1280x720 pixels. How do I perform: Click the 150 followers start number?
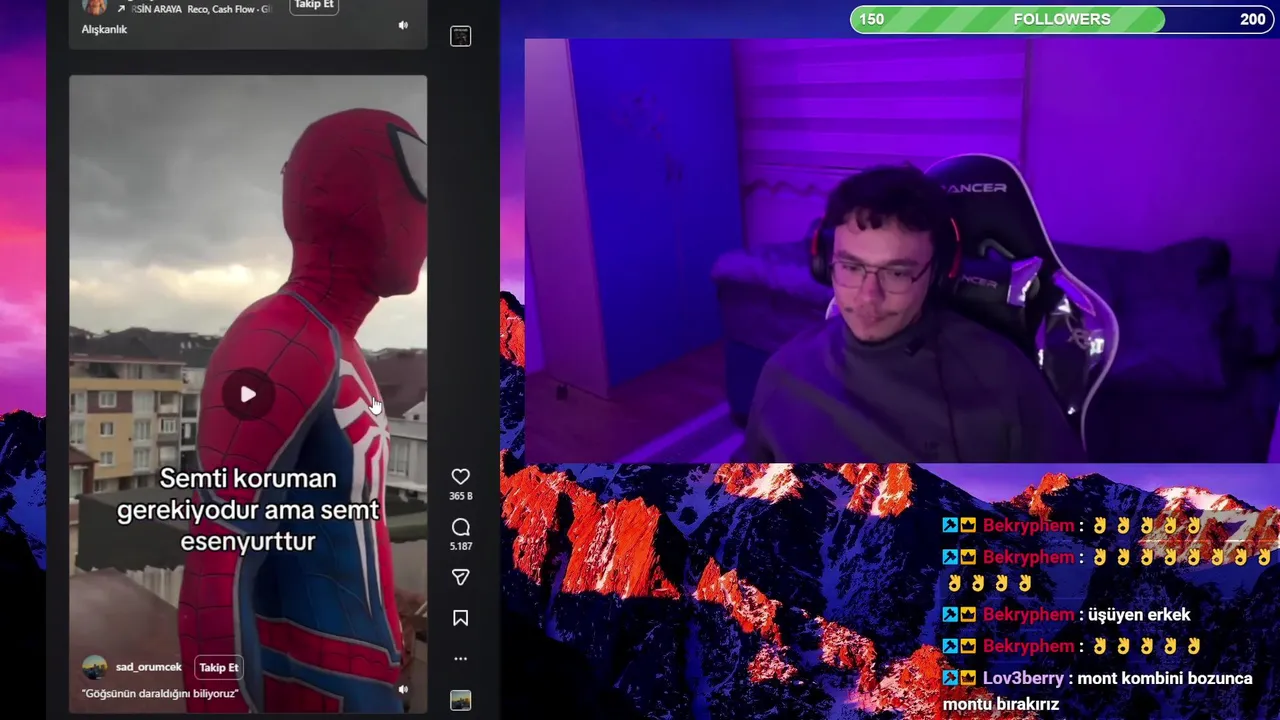point(871,19)
